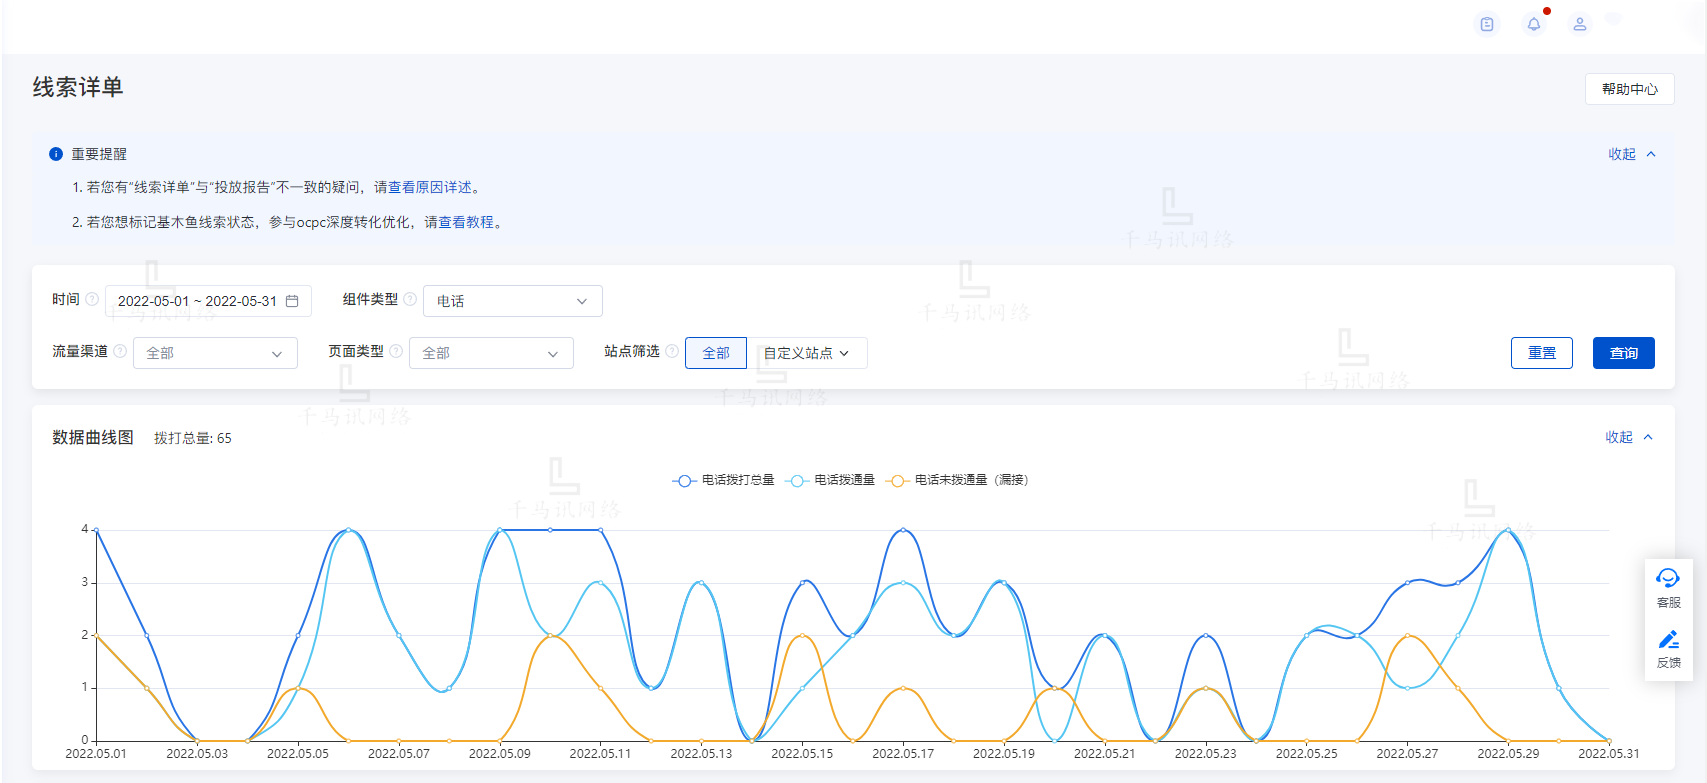Click the document list icon in header
Viewport: 1707px width, 783px height.
[1487, 24]
